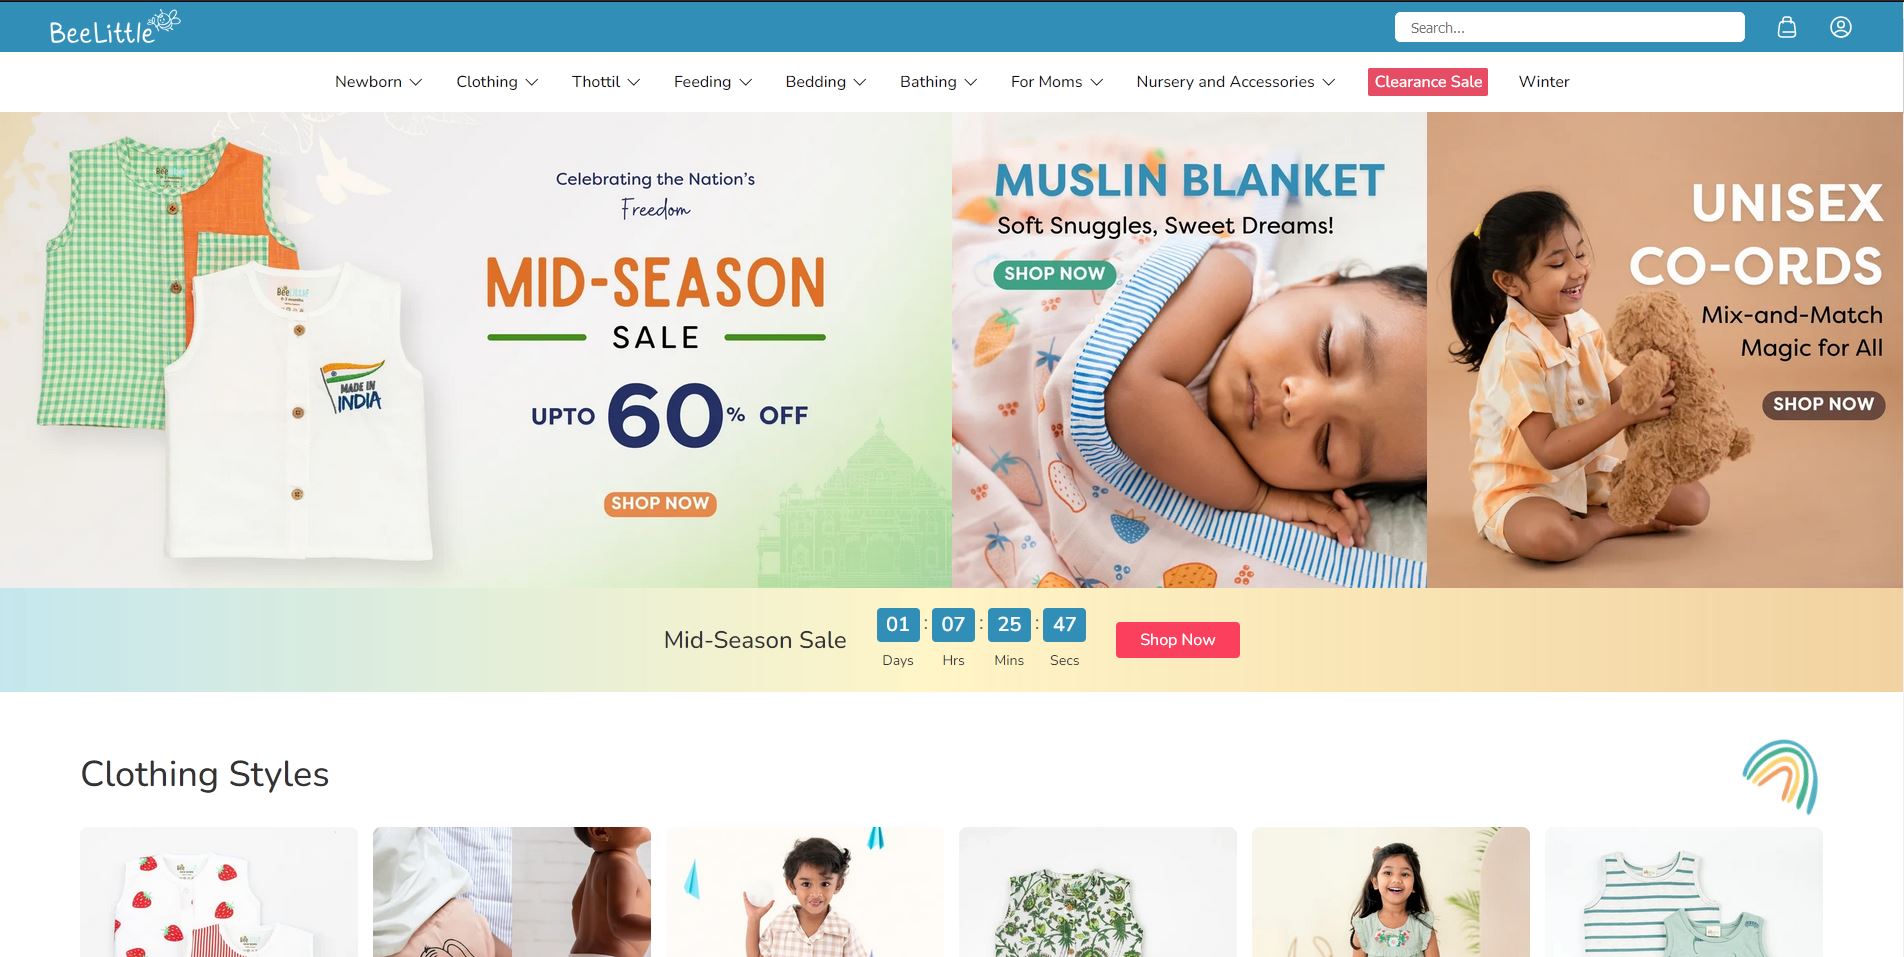Image resolution: width=1904 pixels, height=957 pixels.
Task: Open the strawberry print jabla thumbnail
Action: pyautogui.click(x=219, y=892)
